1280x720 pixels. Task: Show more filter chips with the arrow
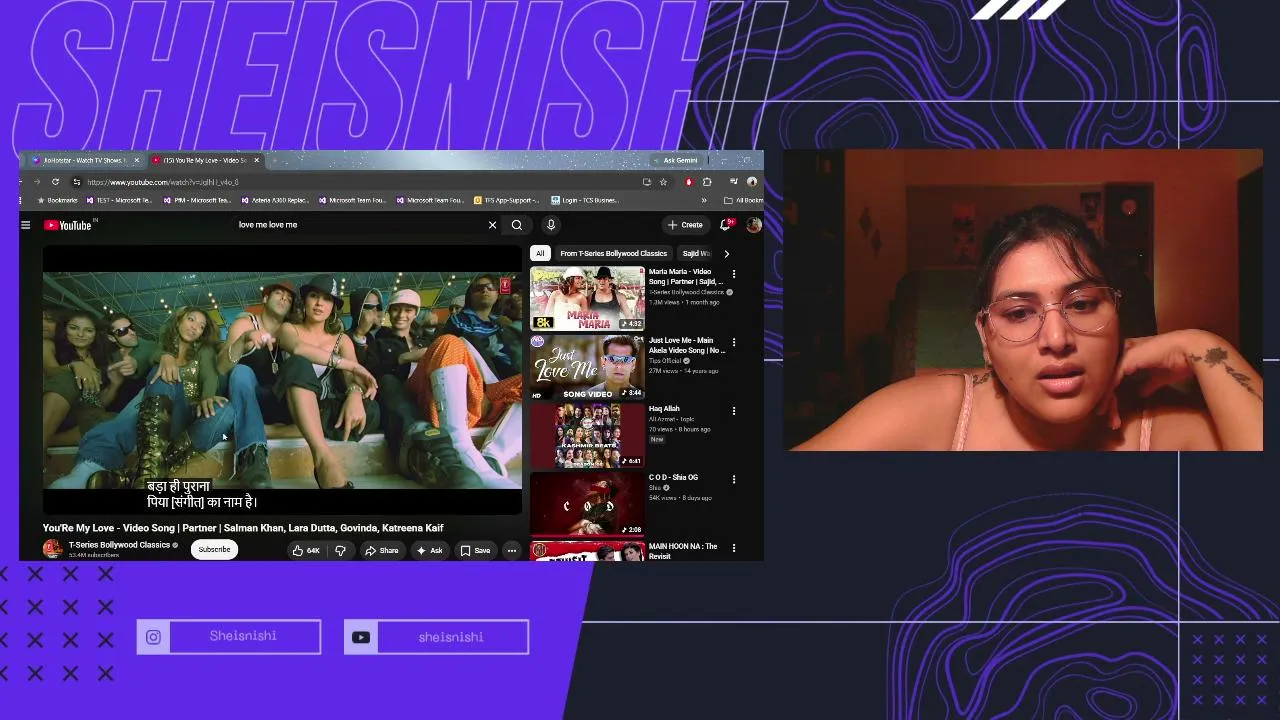[726, 254]
